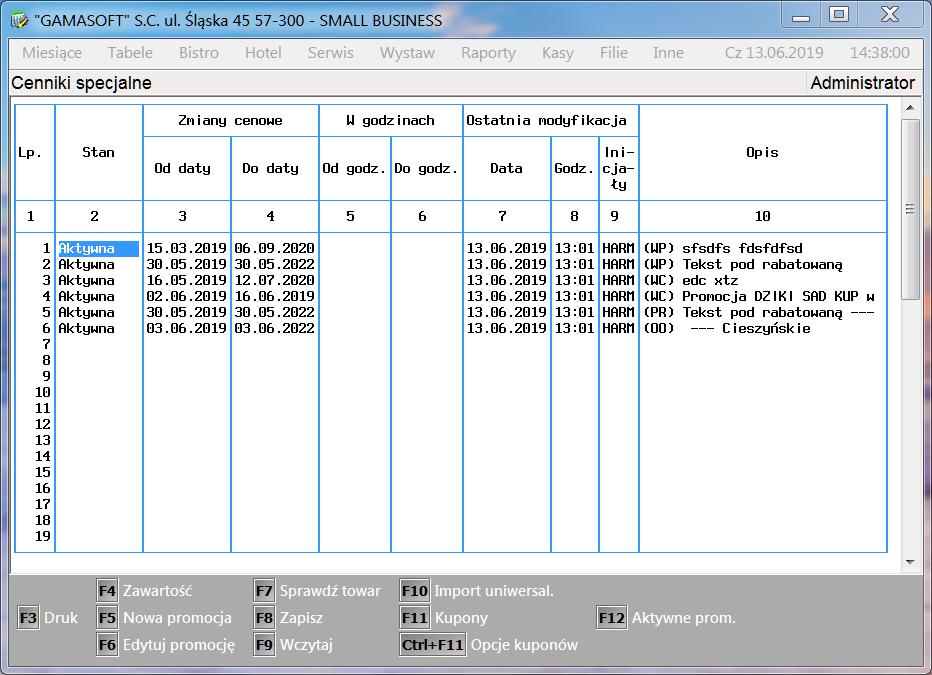Viewport: 932px width, 675px height.
Task: Click description '(OO) --- Cieszyńskie'
Action: [727, 329]
